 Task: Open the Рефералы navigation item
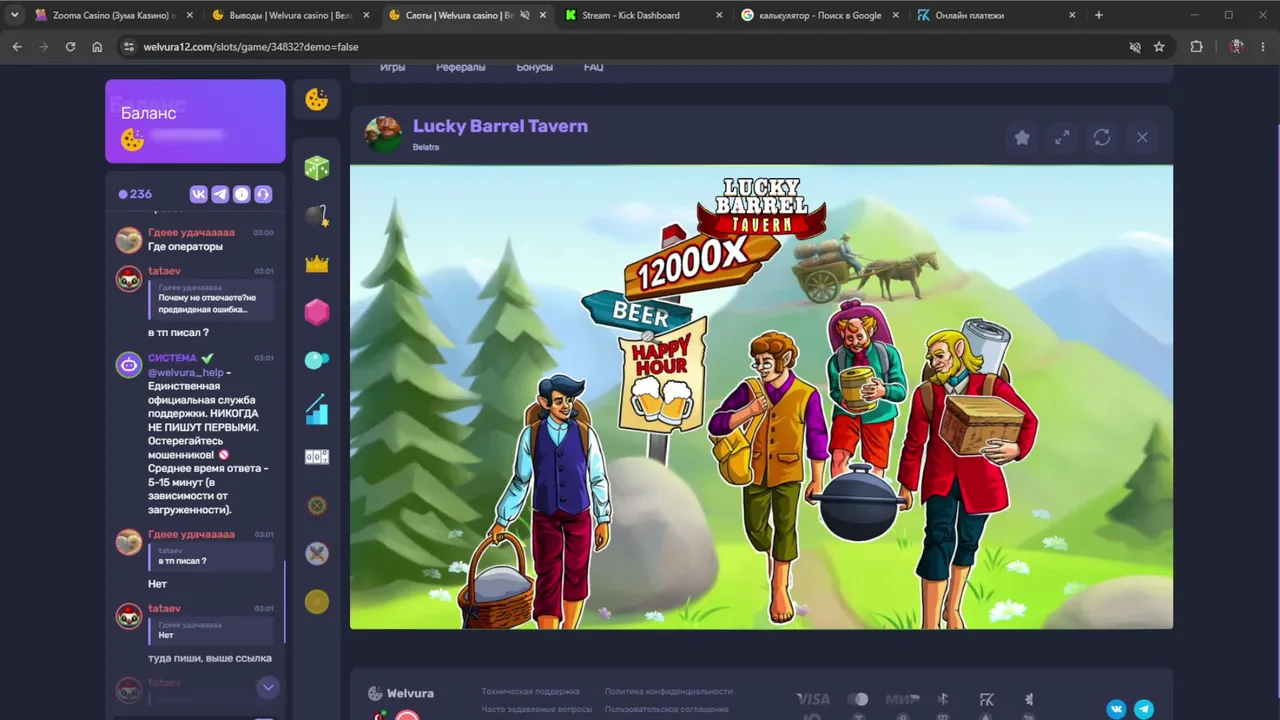pos(460,67)
